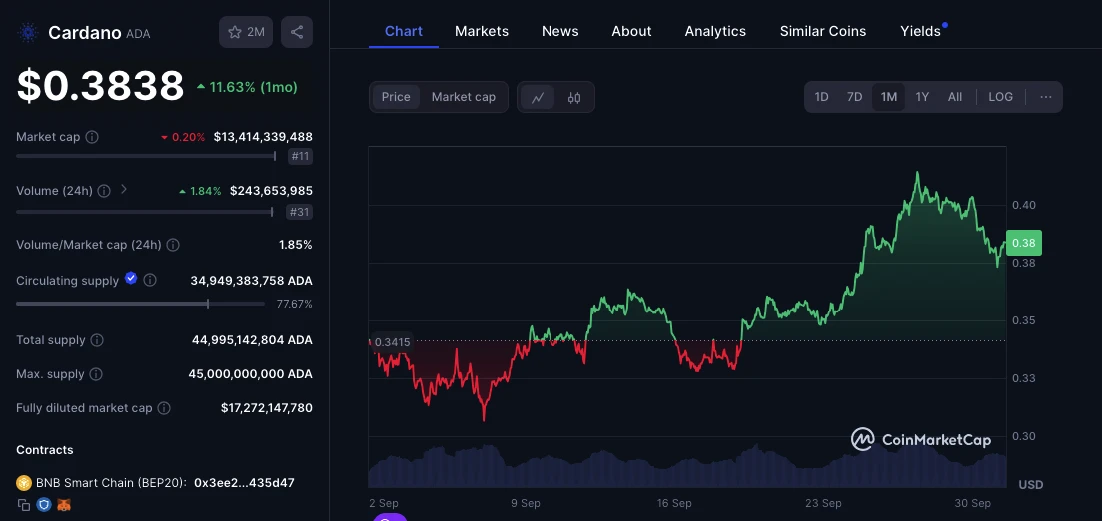Click volume value $243,653,985
Screen dimensions: 1102x521
pyautogui.click(x=271, y=191)
